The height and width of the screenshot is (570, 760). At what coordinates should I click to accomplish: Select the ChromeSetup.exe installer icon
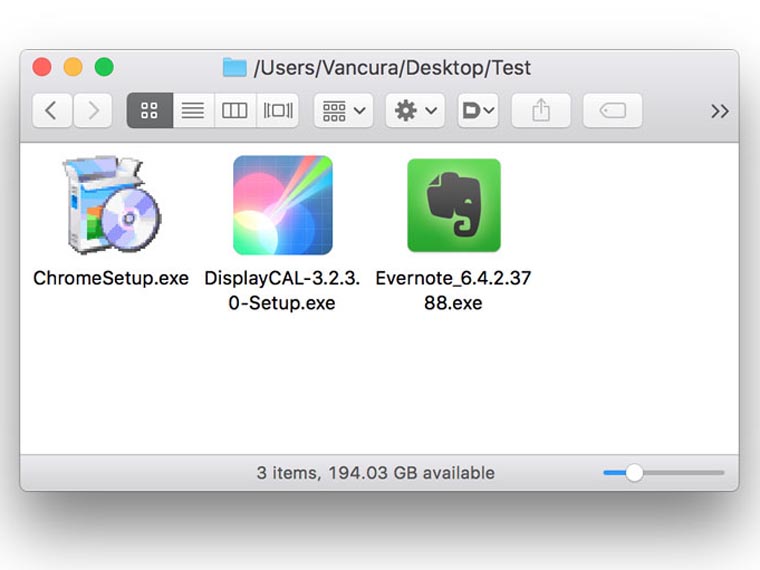pyautogui.click(x=112, y=205)
